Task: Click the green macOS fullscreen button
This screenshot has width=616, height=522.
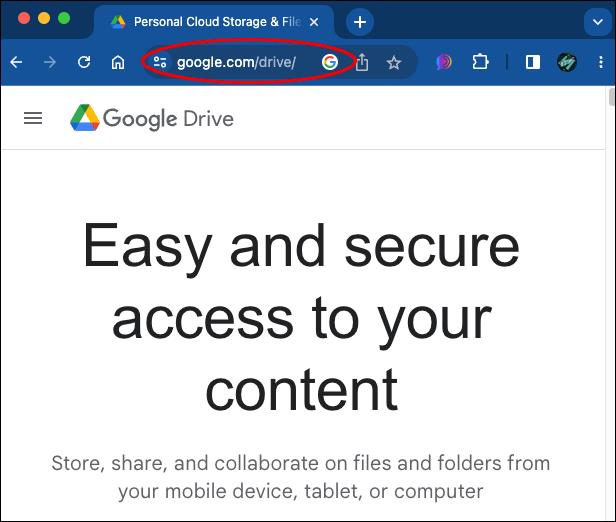Action: click(64, 18)
